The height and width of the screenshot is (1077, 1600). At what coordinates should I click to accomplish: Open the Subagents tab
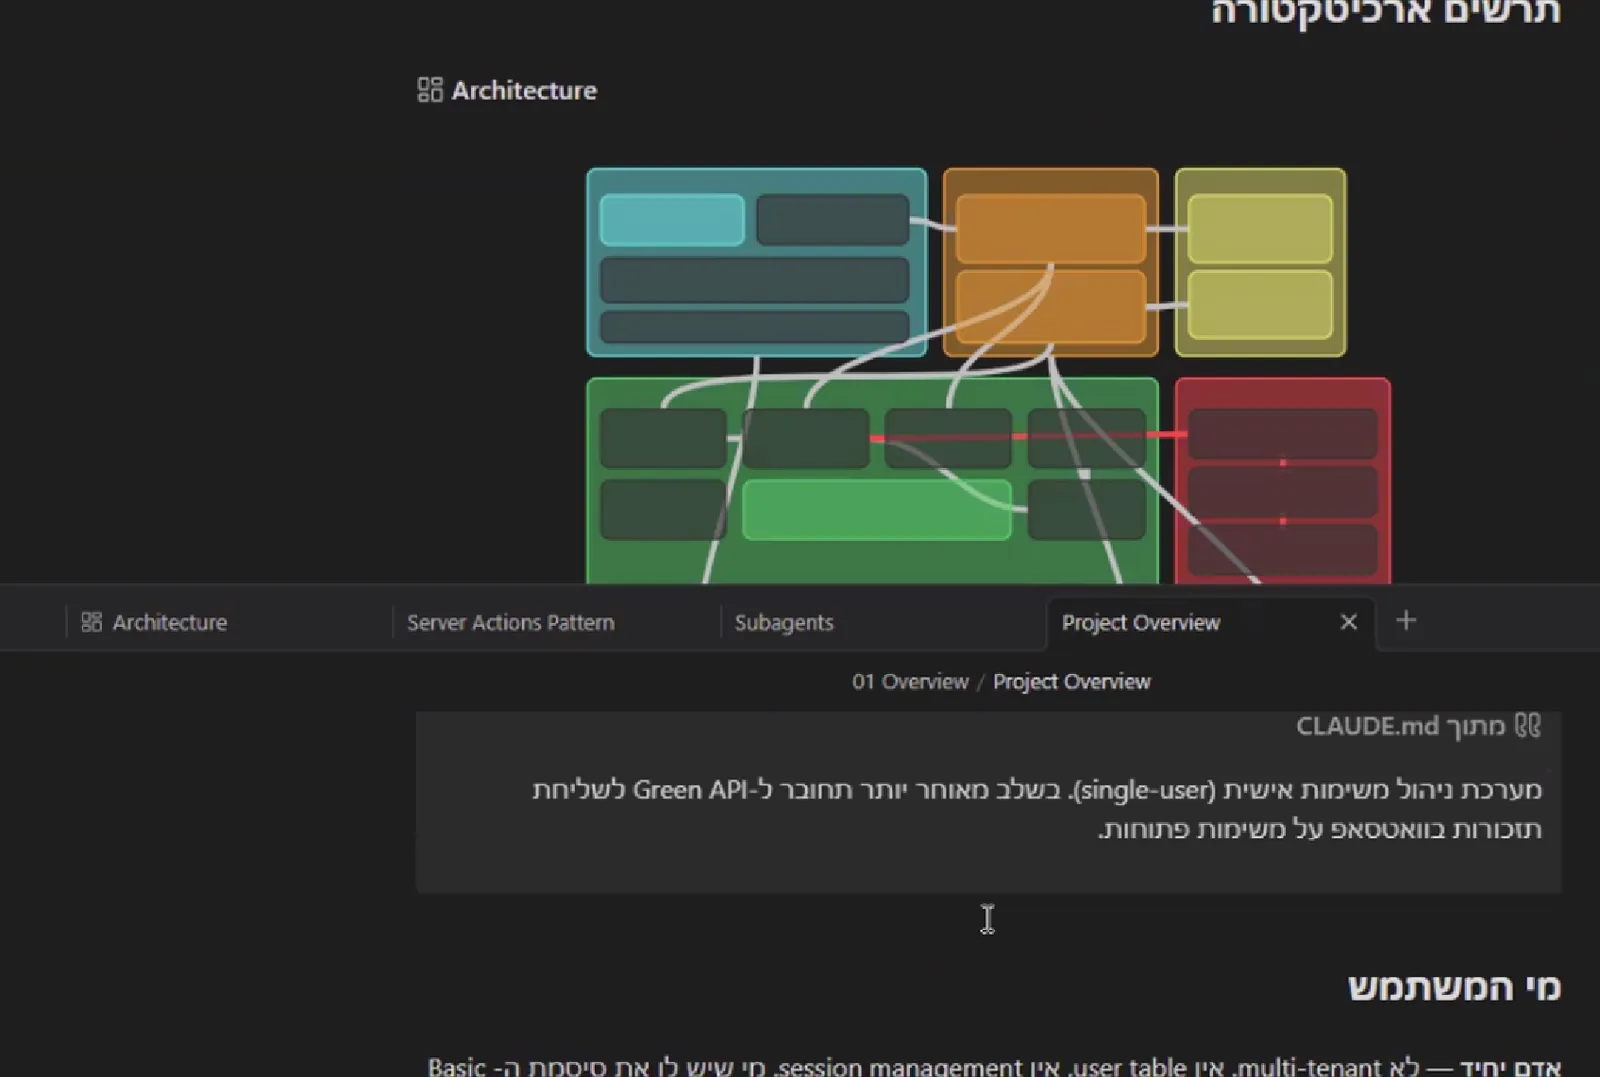tap(784, 622)
